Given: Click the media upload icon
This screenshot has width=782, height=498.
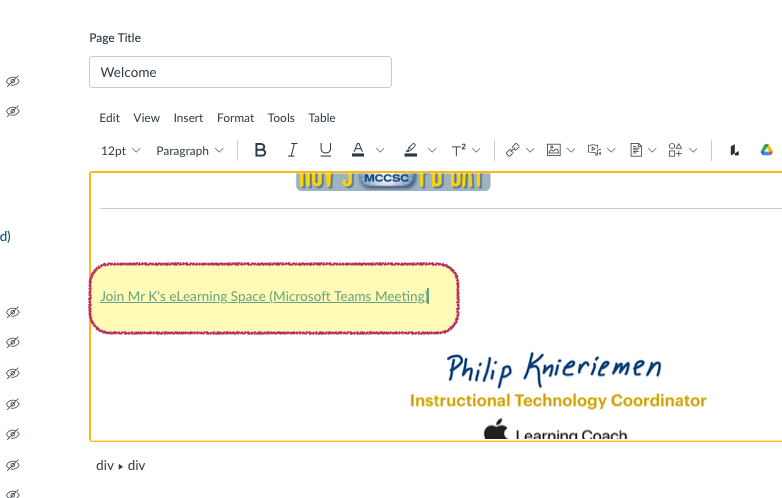Looking at the screenshot, I should [594, 150].
